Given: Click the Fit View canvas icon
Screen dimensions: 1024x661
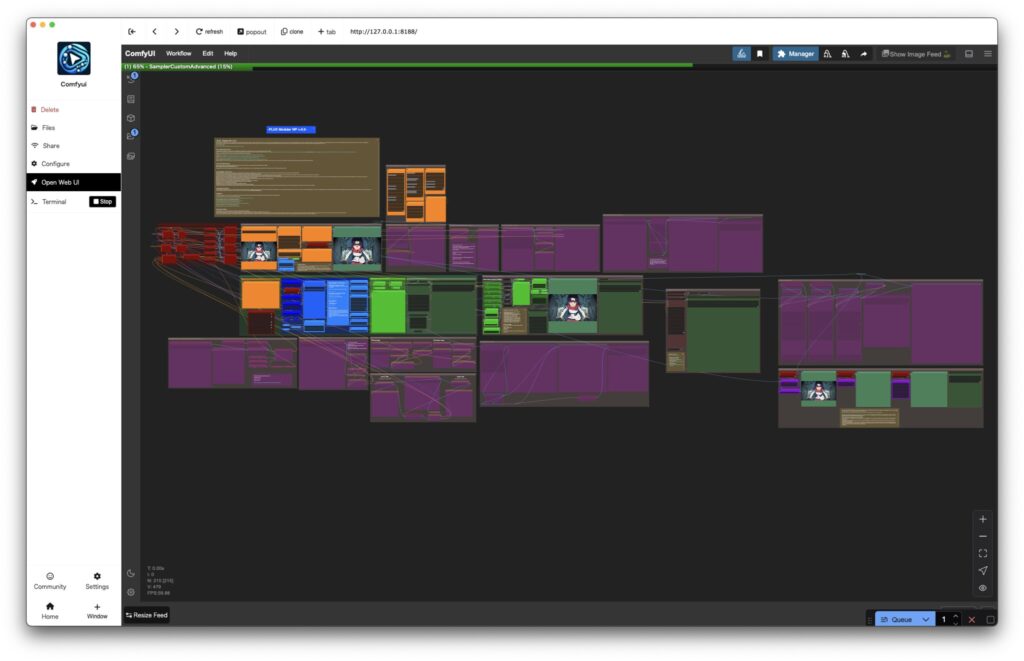Looking at the screenshot, I should pyautogui.click(x=982, y=553).
